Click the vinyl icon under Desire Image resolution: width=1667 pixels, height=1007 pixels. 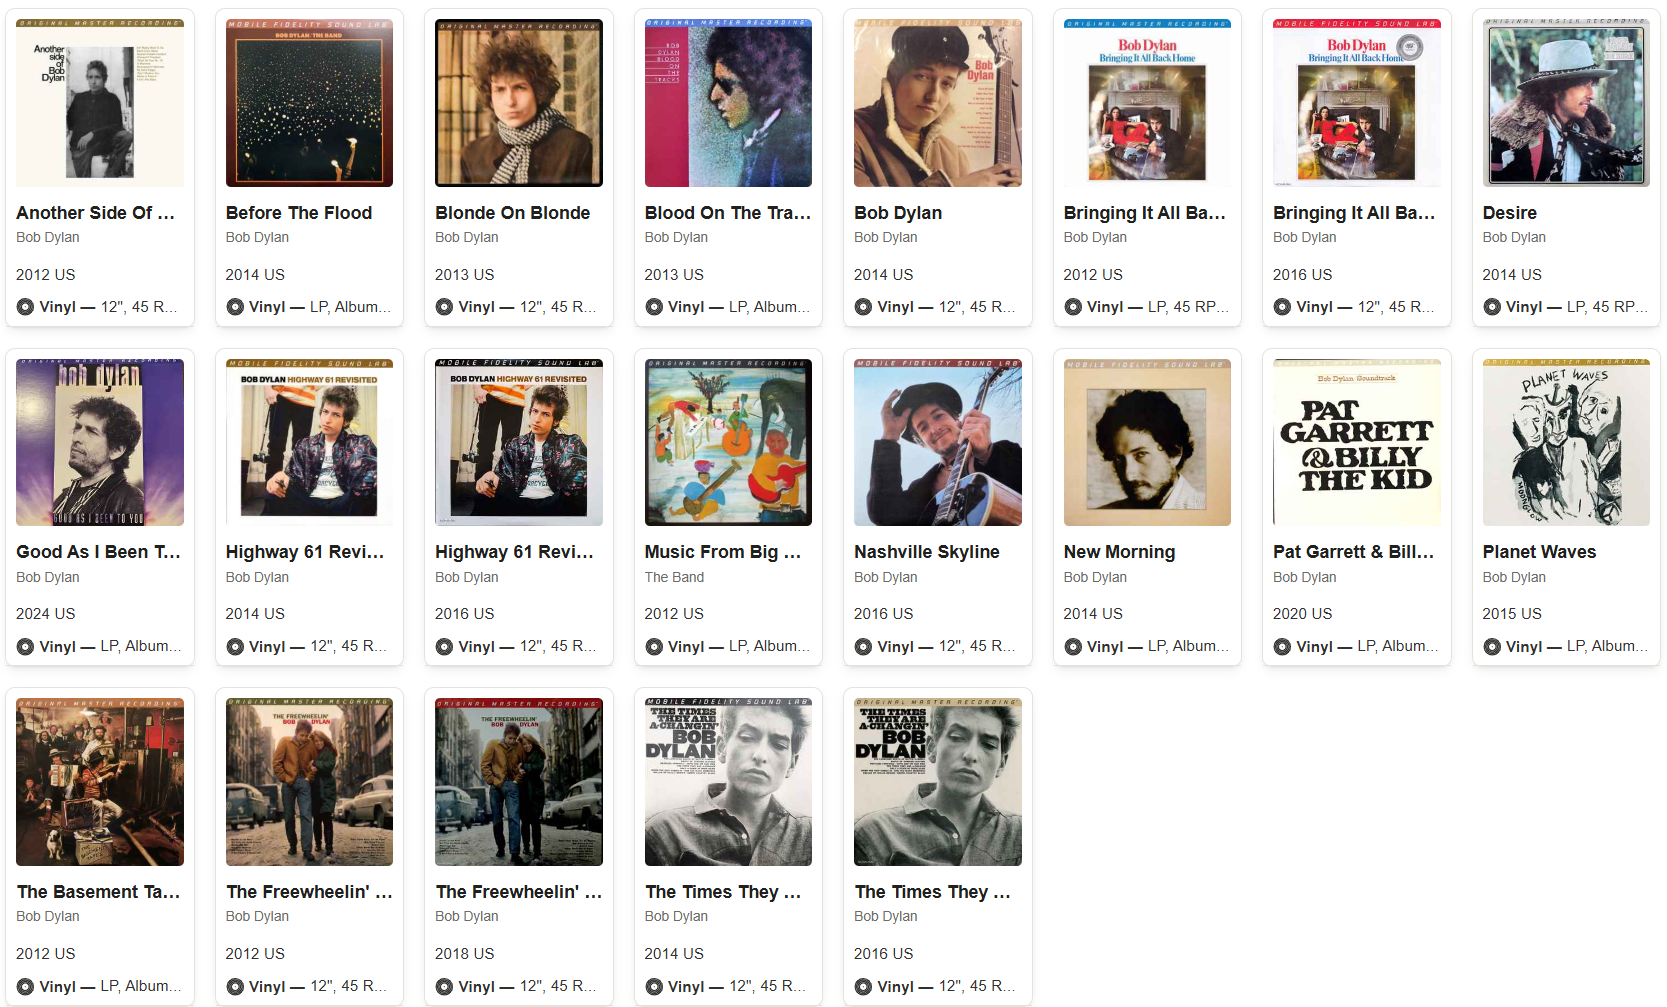1492,307
